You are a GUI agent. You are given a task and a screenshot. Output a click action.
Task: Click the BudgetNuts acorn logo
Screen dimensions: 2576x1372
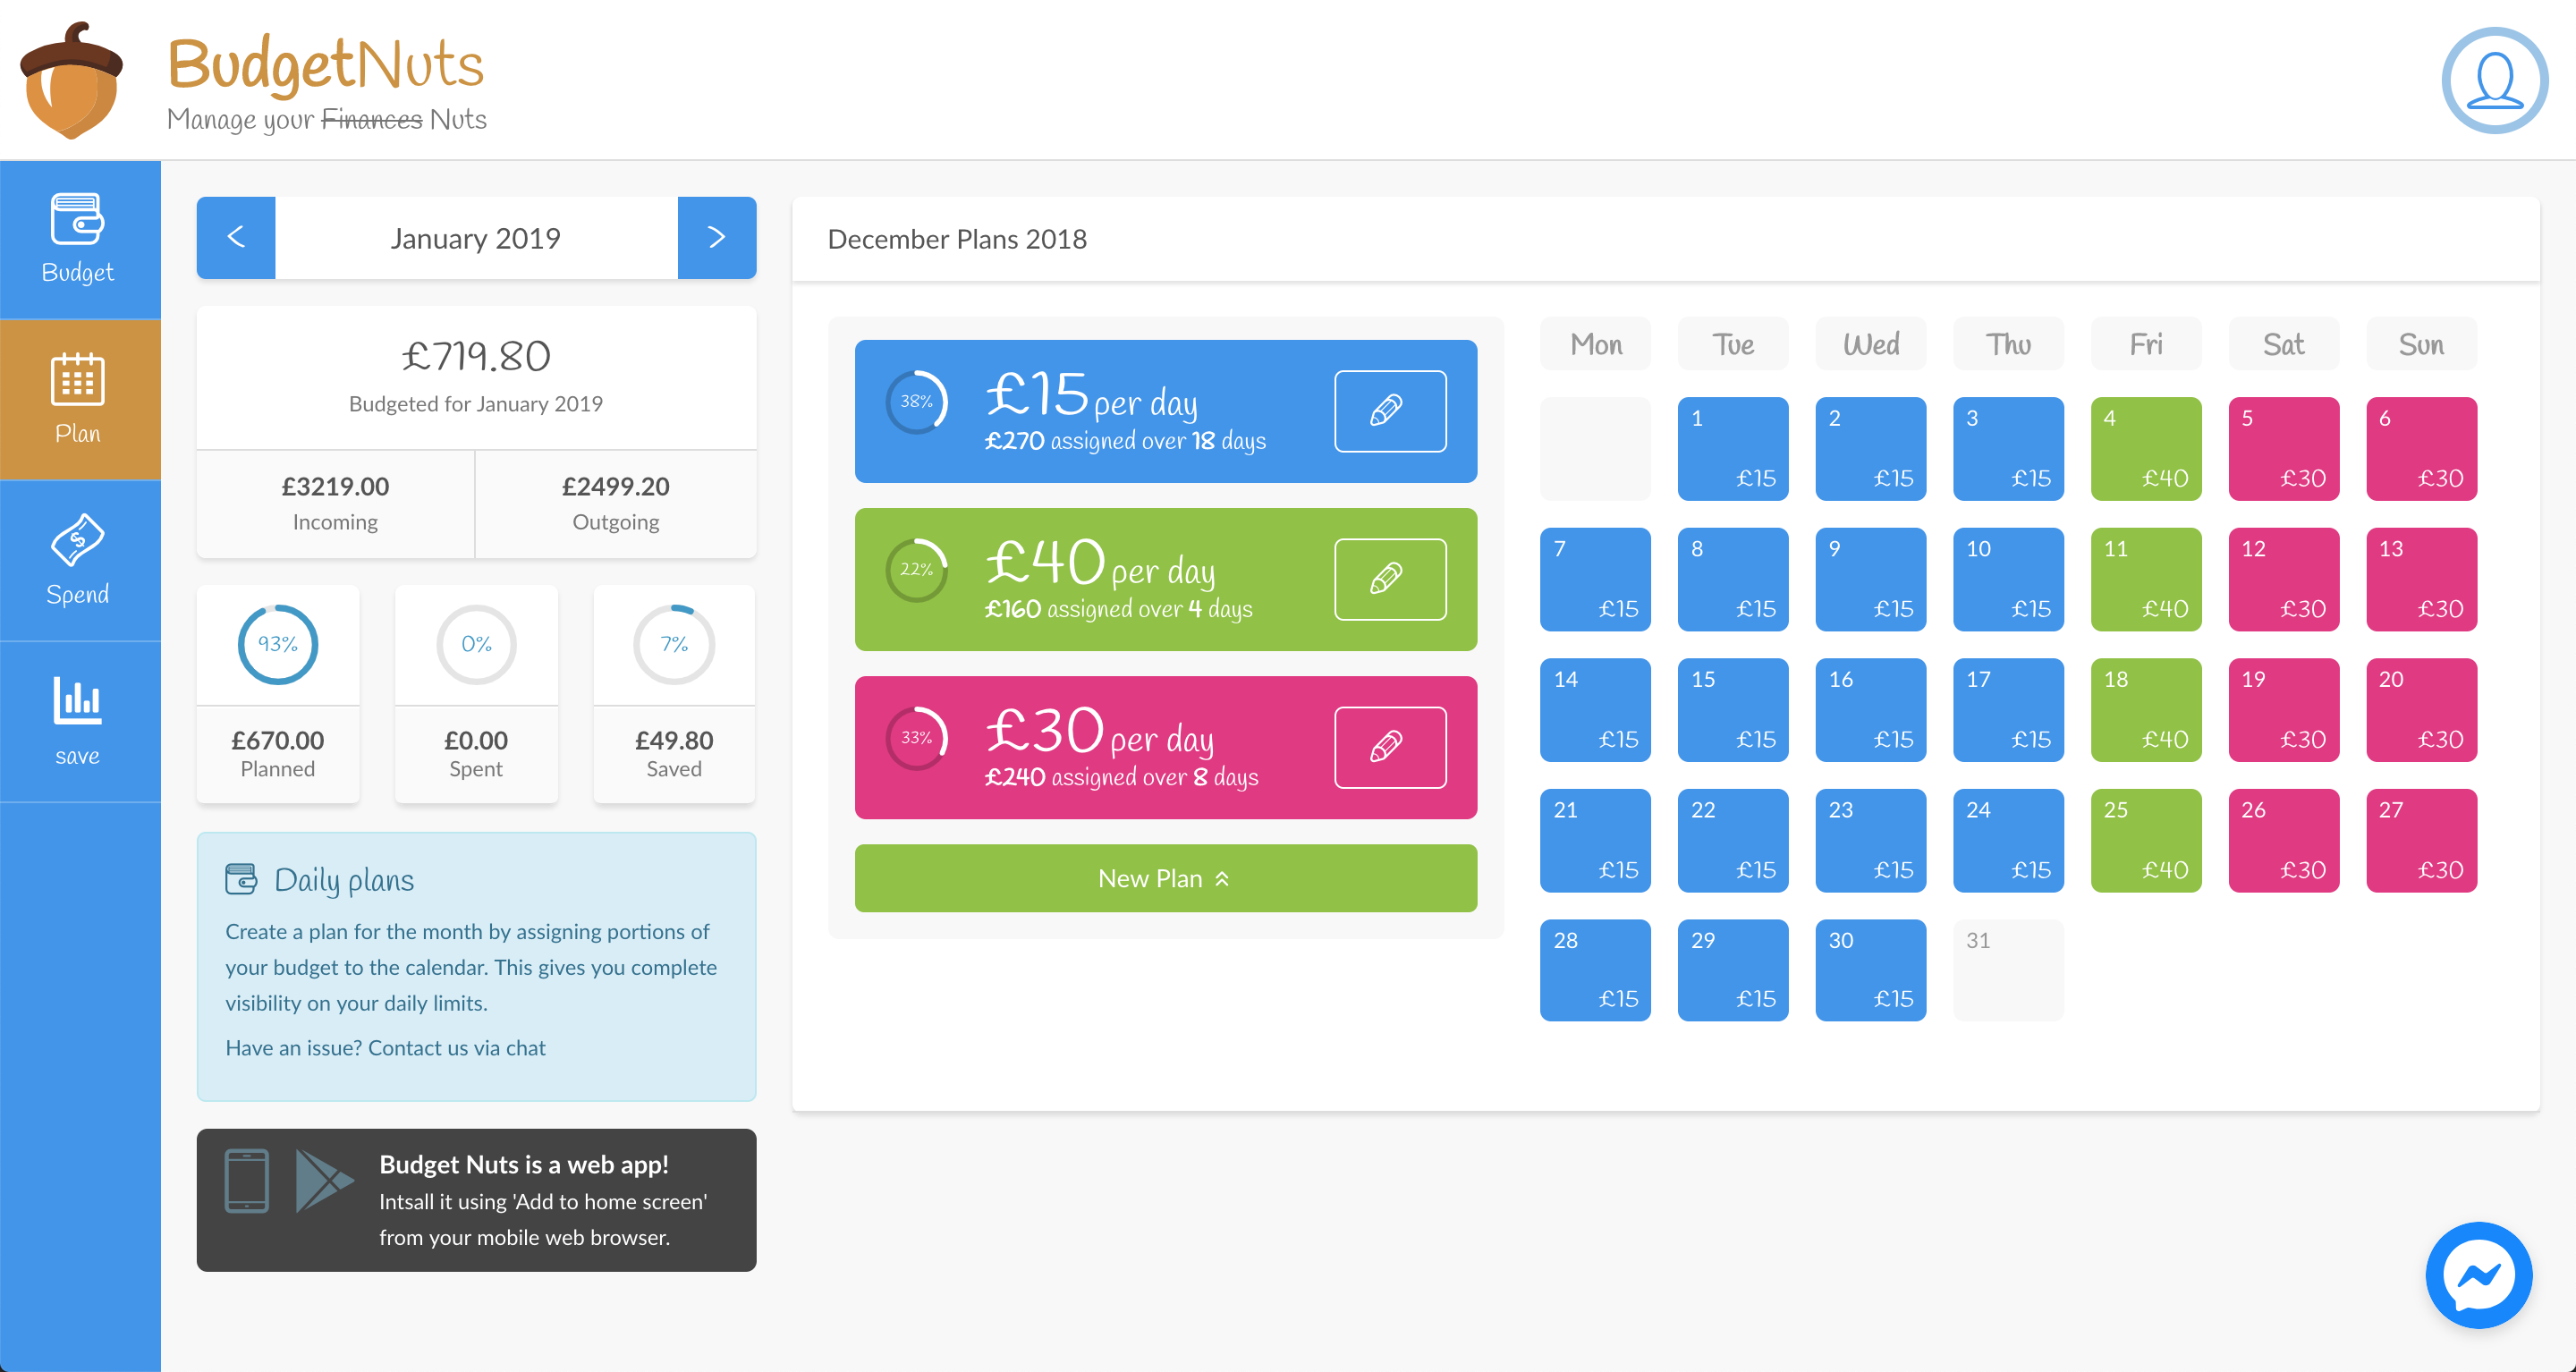[71, 80]
